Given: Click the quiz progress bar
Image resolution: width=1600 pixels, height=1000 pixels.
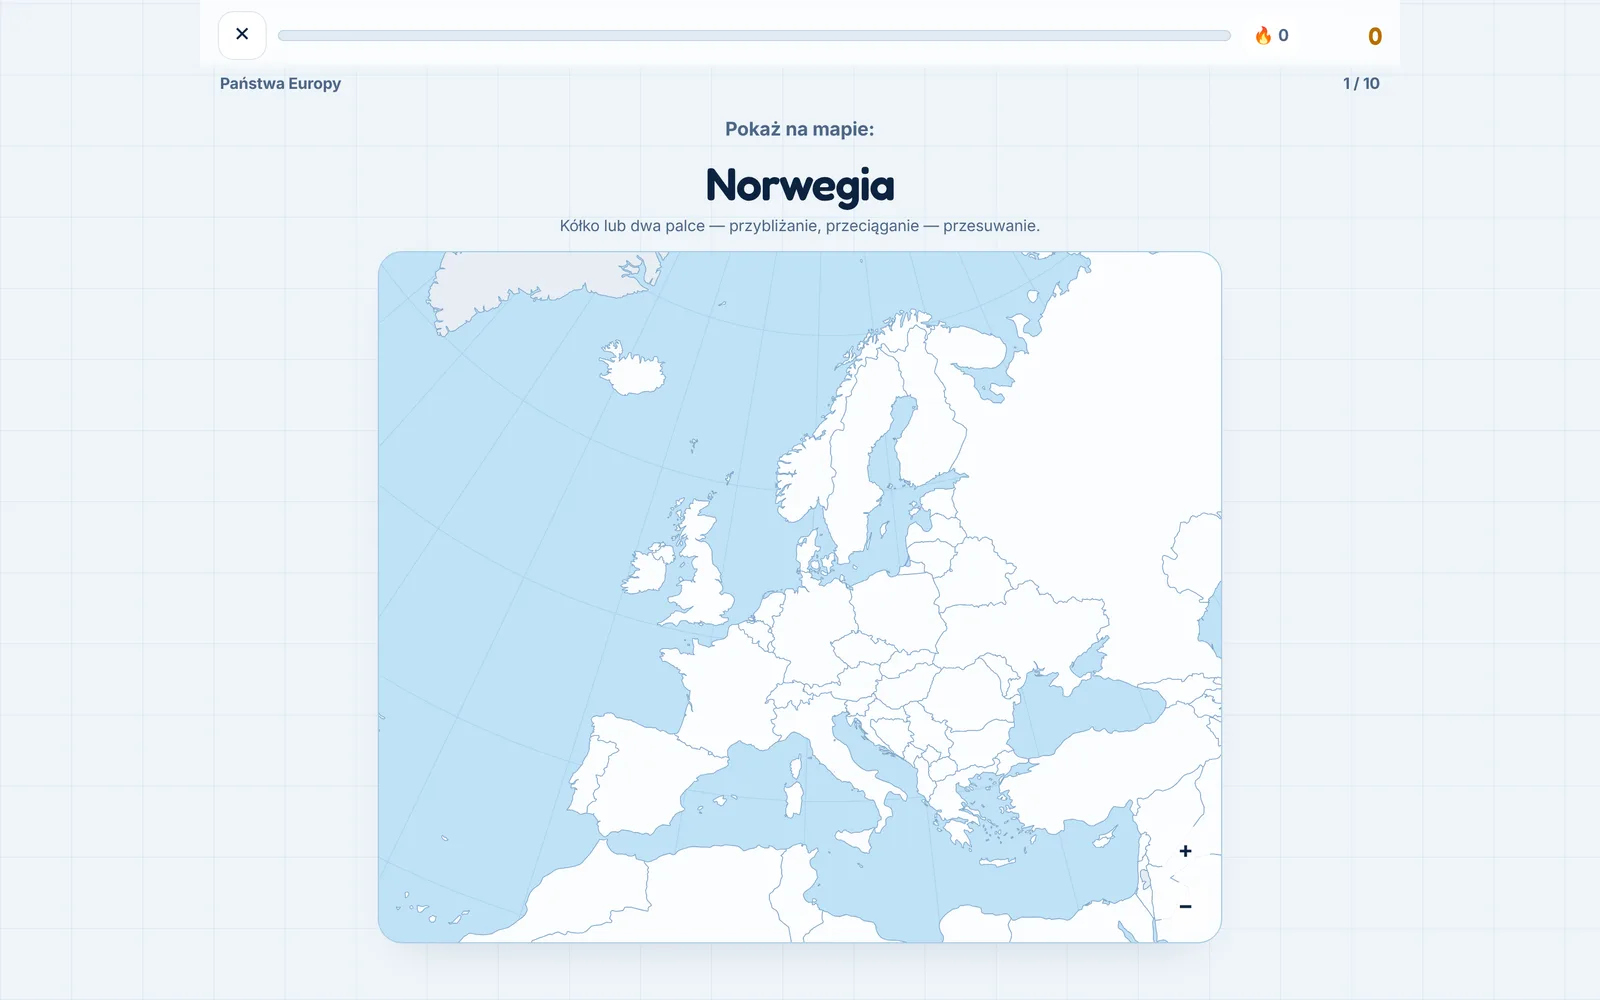Looking at the screenshot, I should [x=754, y=35].
